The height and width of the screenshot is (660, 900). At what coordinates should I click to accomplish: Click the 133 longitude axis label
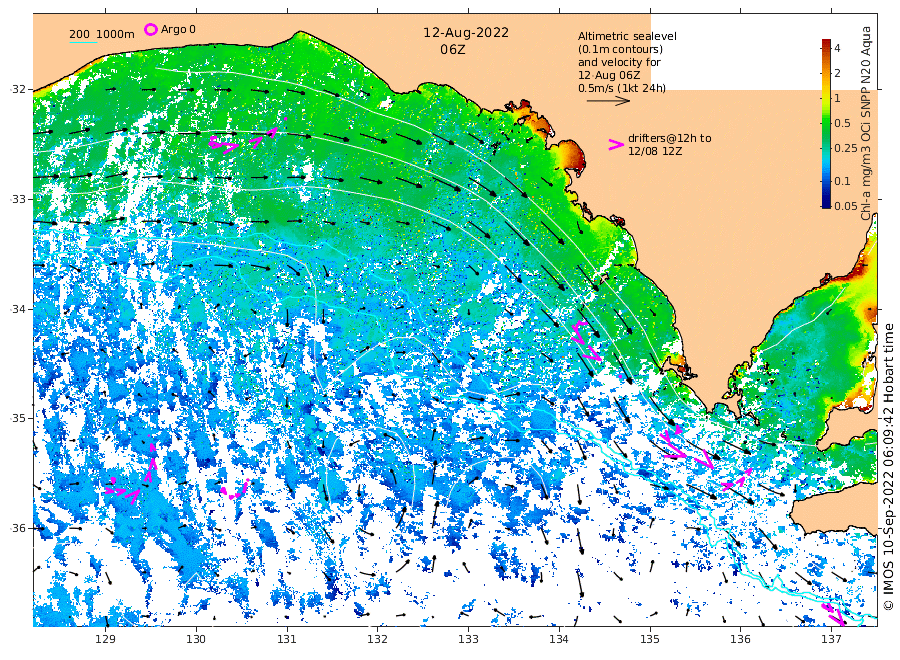tap(468, 639)
